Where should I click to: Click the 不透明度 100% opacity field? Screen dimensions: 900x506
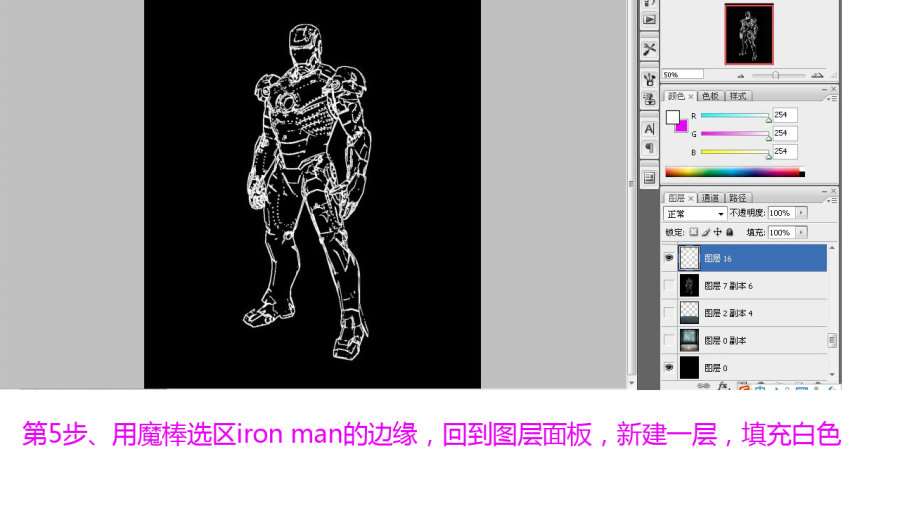pos(781,213)
